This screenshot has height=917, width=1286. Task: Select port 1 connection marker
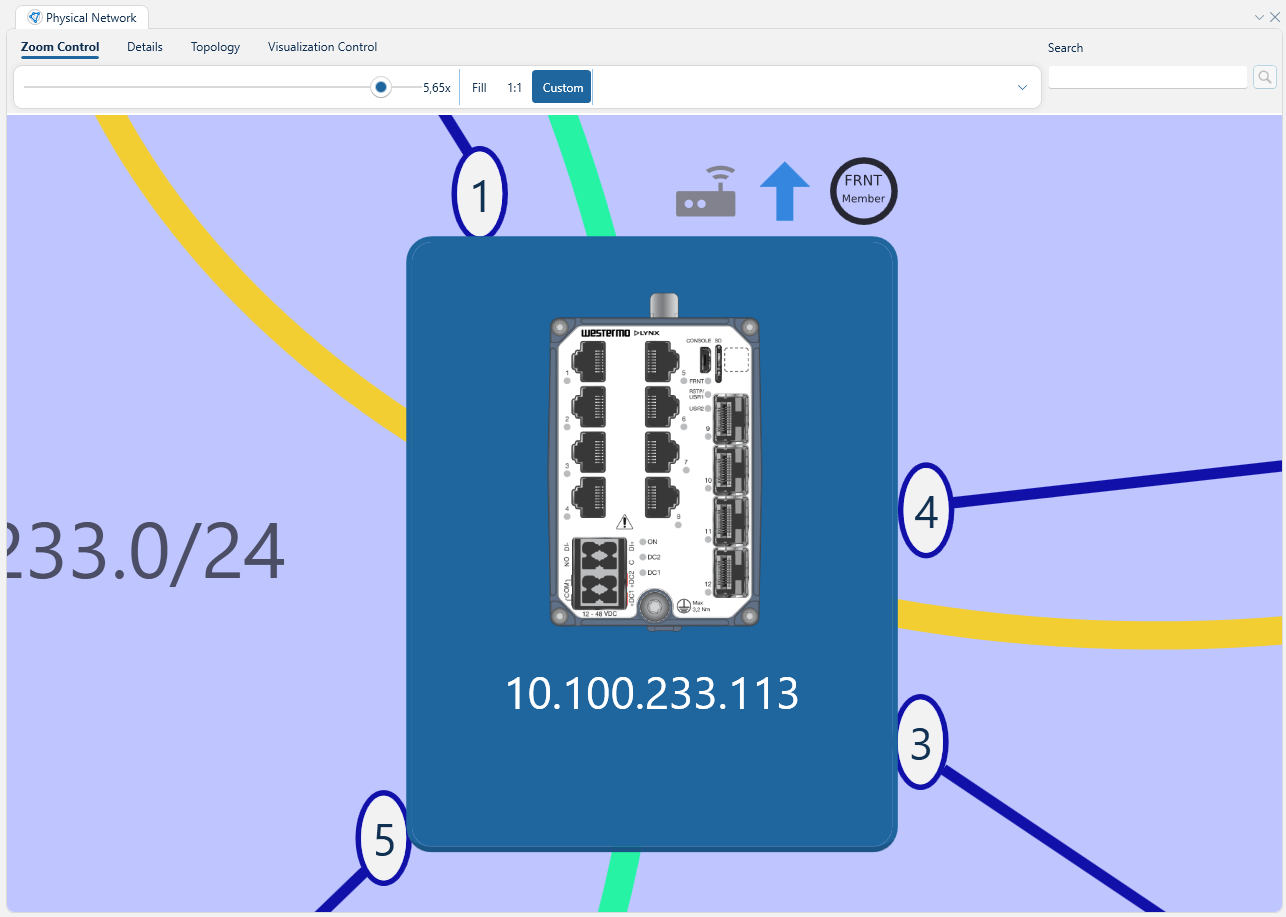coord(480,195)
